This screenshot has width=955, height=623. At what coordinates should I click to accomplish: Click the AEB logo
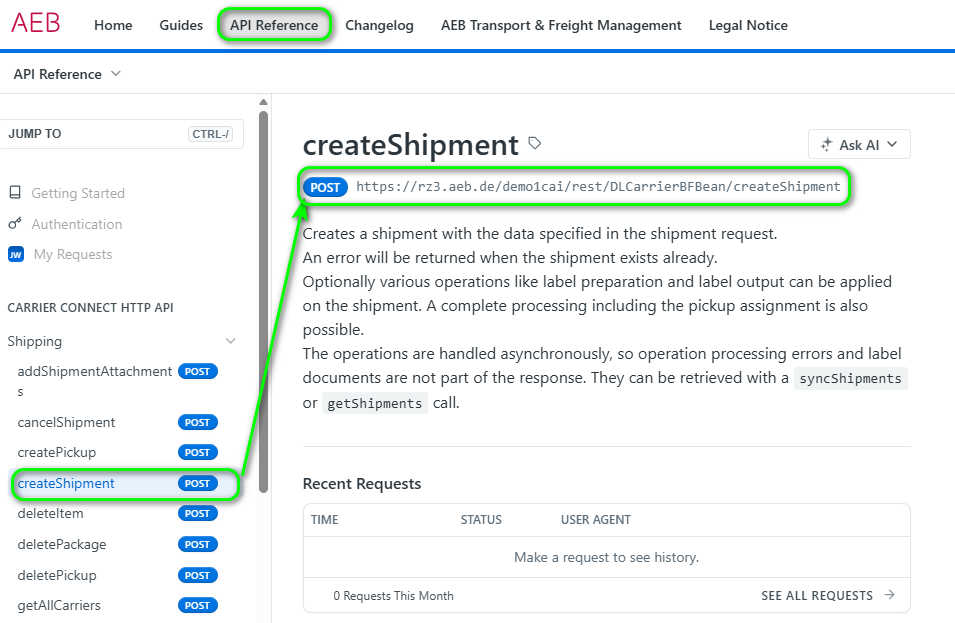pyautogui.click(x=35, y=23)
